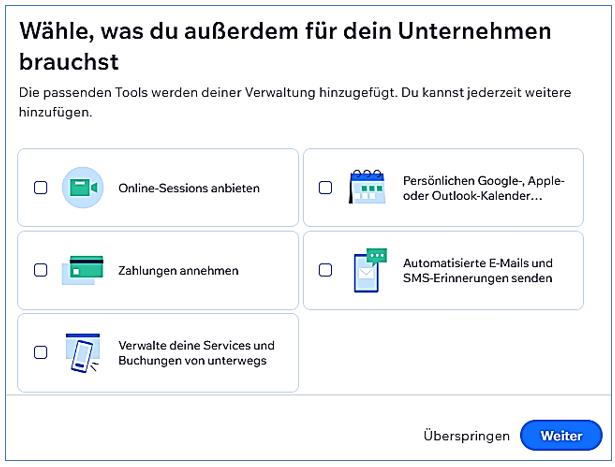Check the Zahlungen annehmen checkbox
This screenshot has height=467, width=615.
[41, 270]
